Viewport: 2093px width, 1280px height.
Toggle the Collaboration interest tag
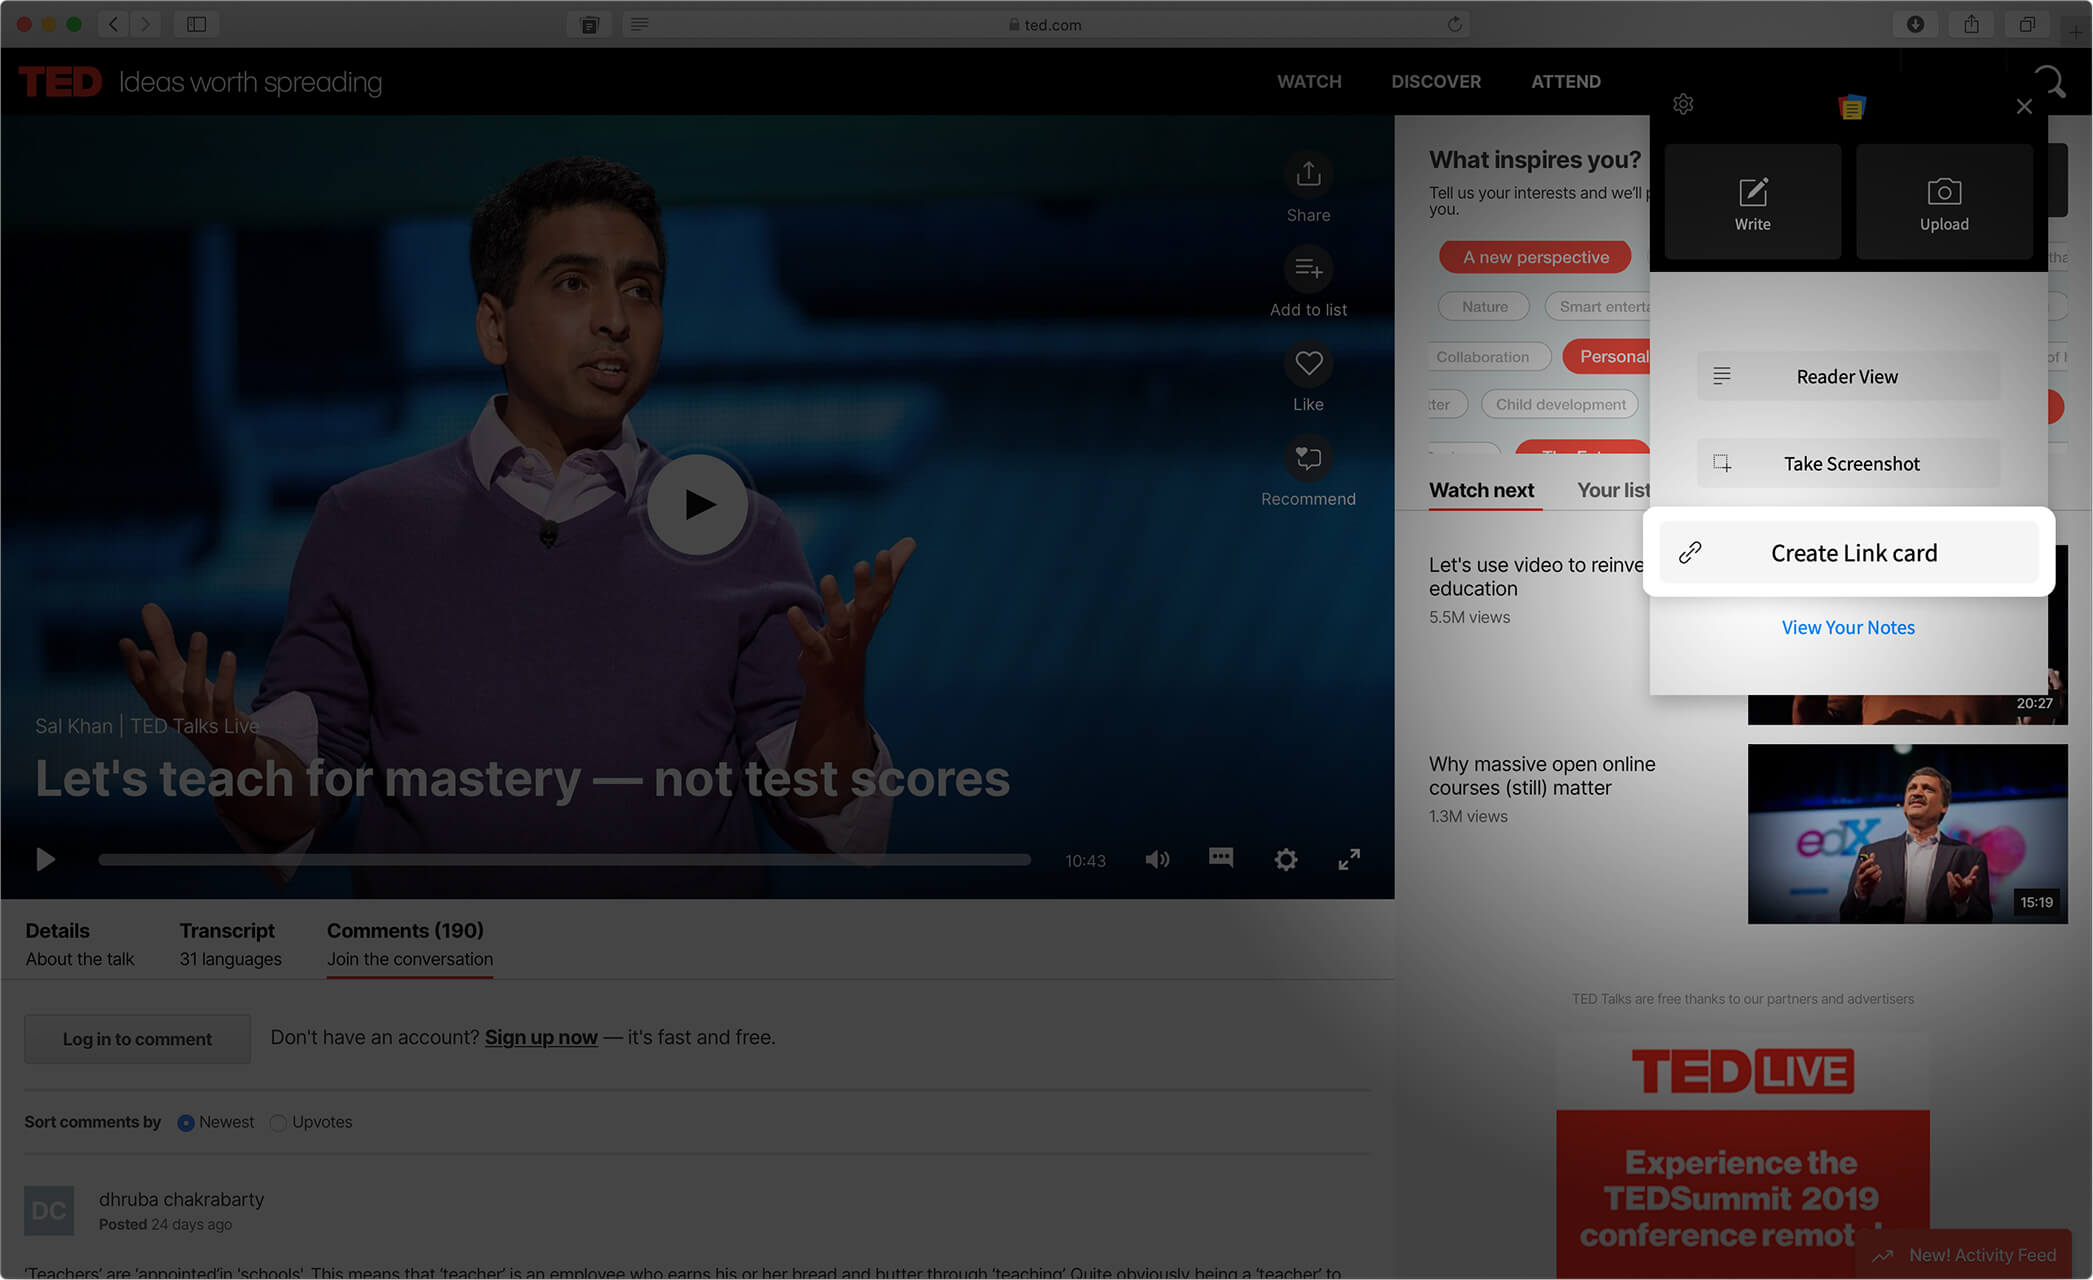1489,357
